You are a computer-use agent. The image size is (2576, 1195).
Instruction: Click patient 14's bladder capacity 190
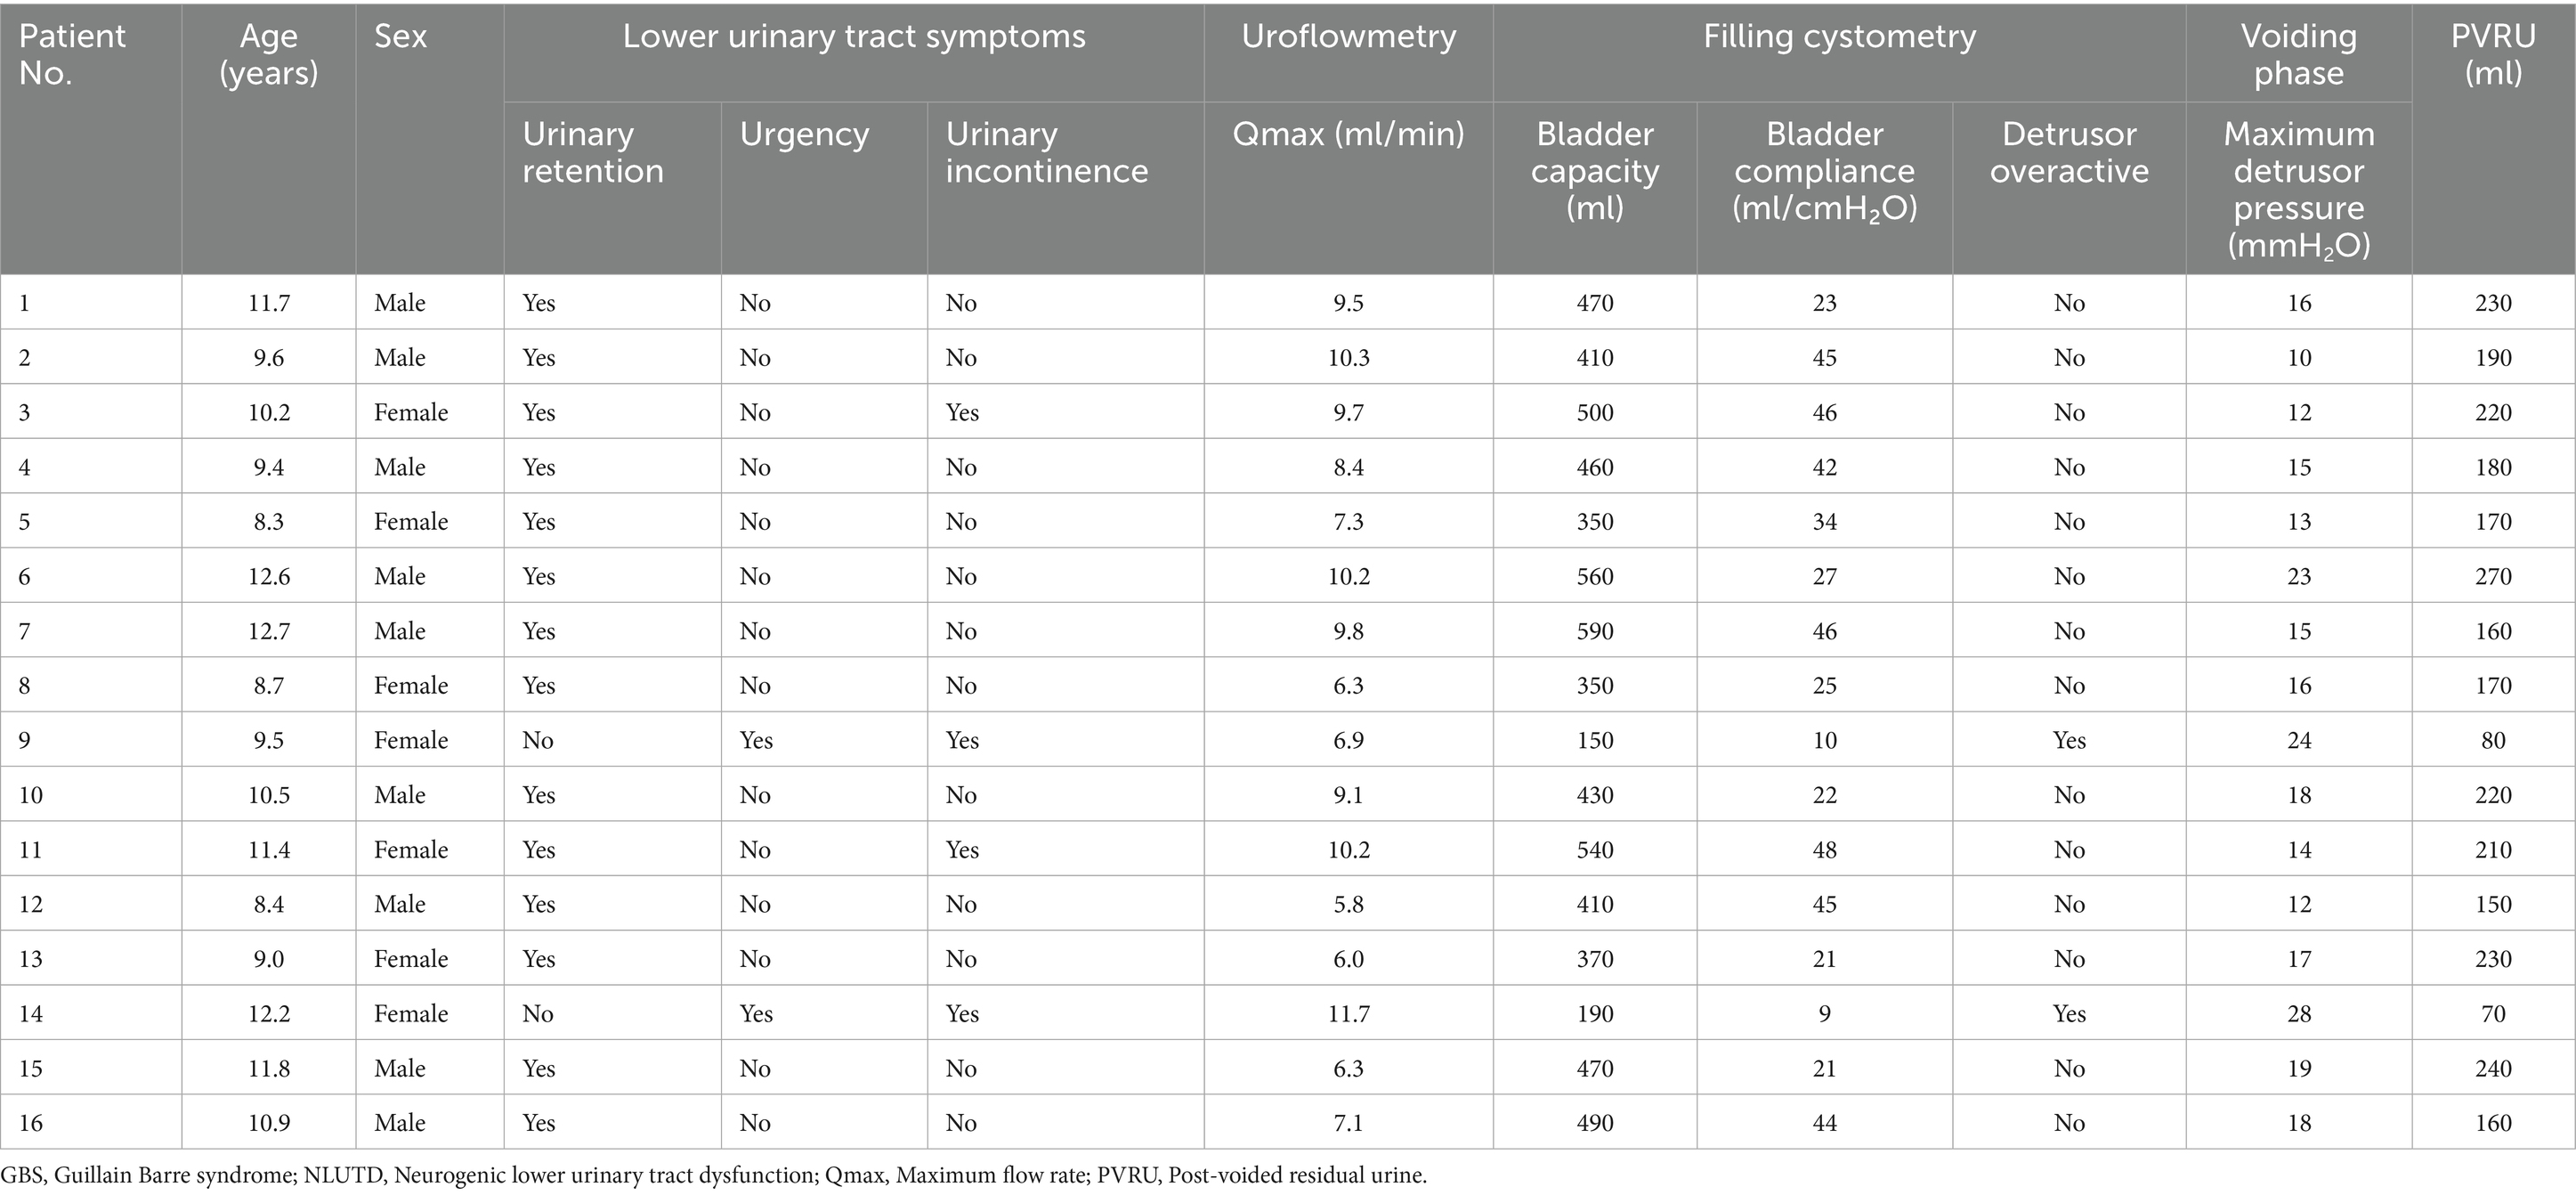[1594, 1014]
